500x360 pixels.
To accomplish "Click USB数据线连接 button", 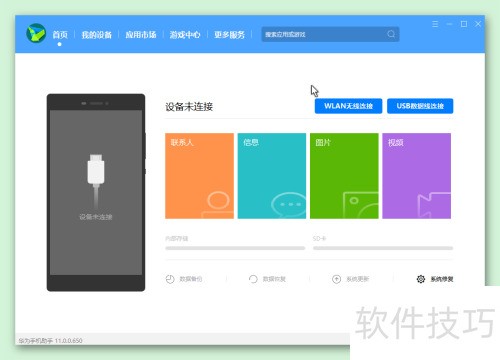I will click(x=420, y=106).
